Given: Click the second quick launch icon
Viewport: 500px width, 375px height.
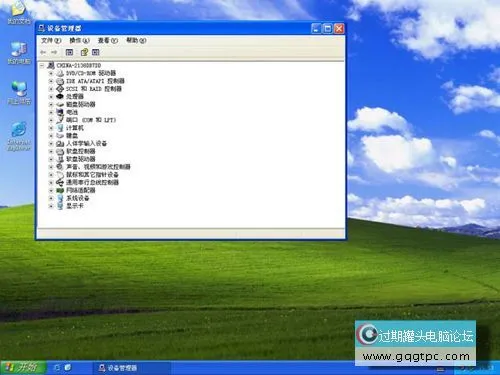Looking at the screenshot, I should [x=68, y=368].
